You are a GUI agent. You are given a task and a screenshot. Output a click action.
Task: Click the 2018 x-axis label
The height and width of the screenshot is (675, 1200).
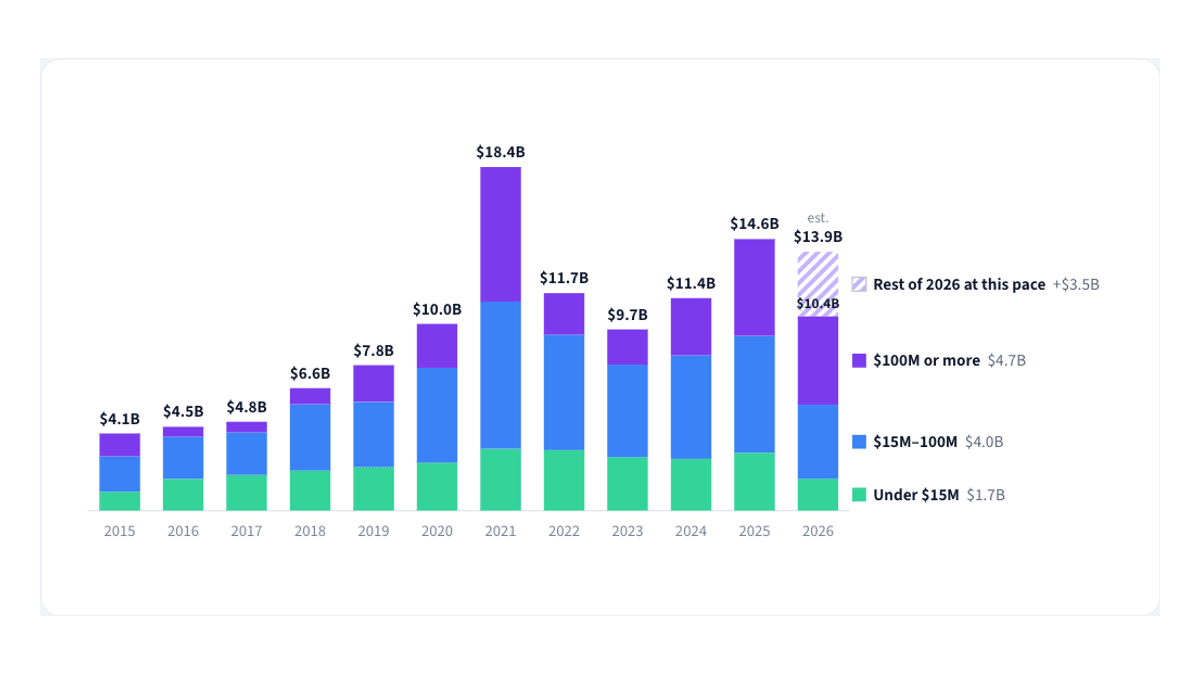tap(310, 531)
